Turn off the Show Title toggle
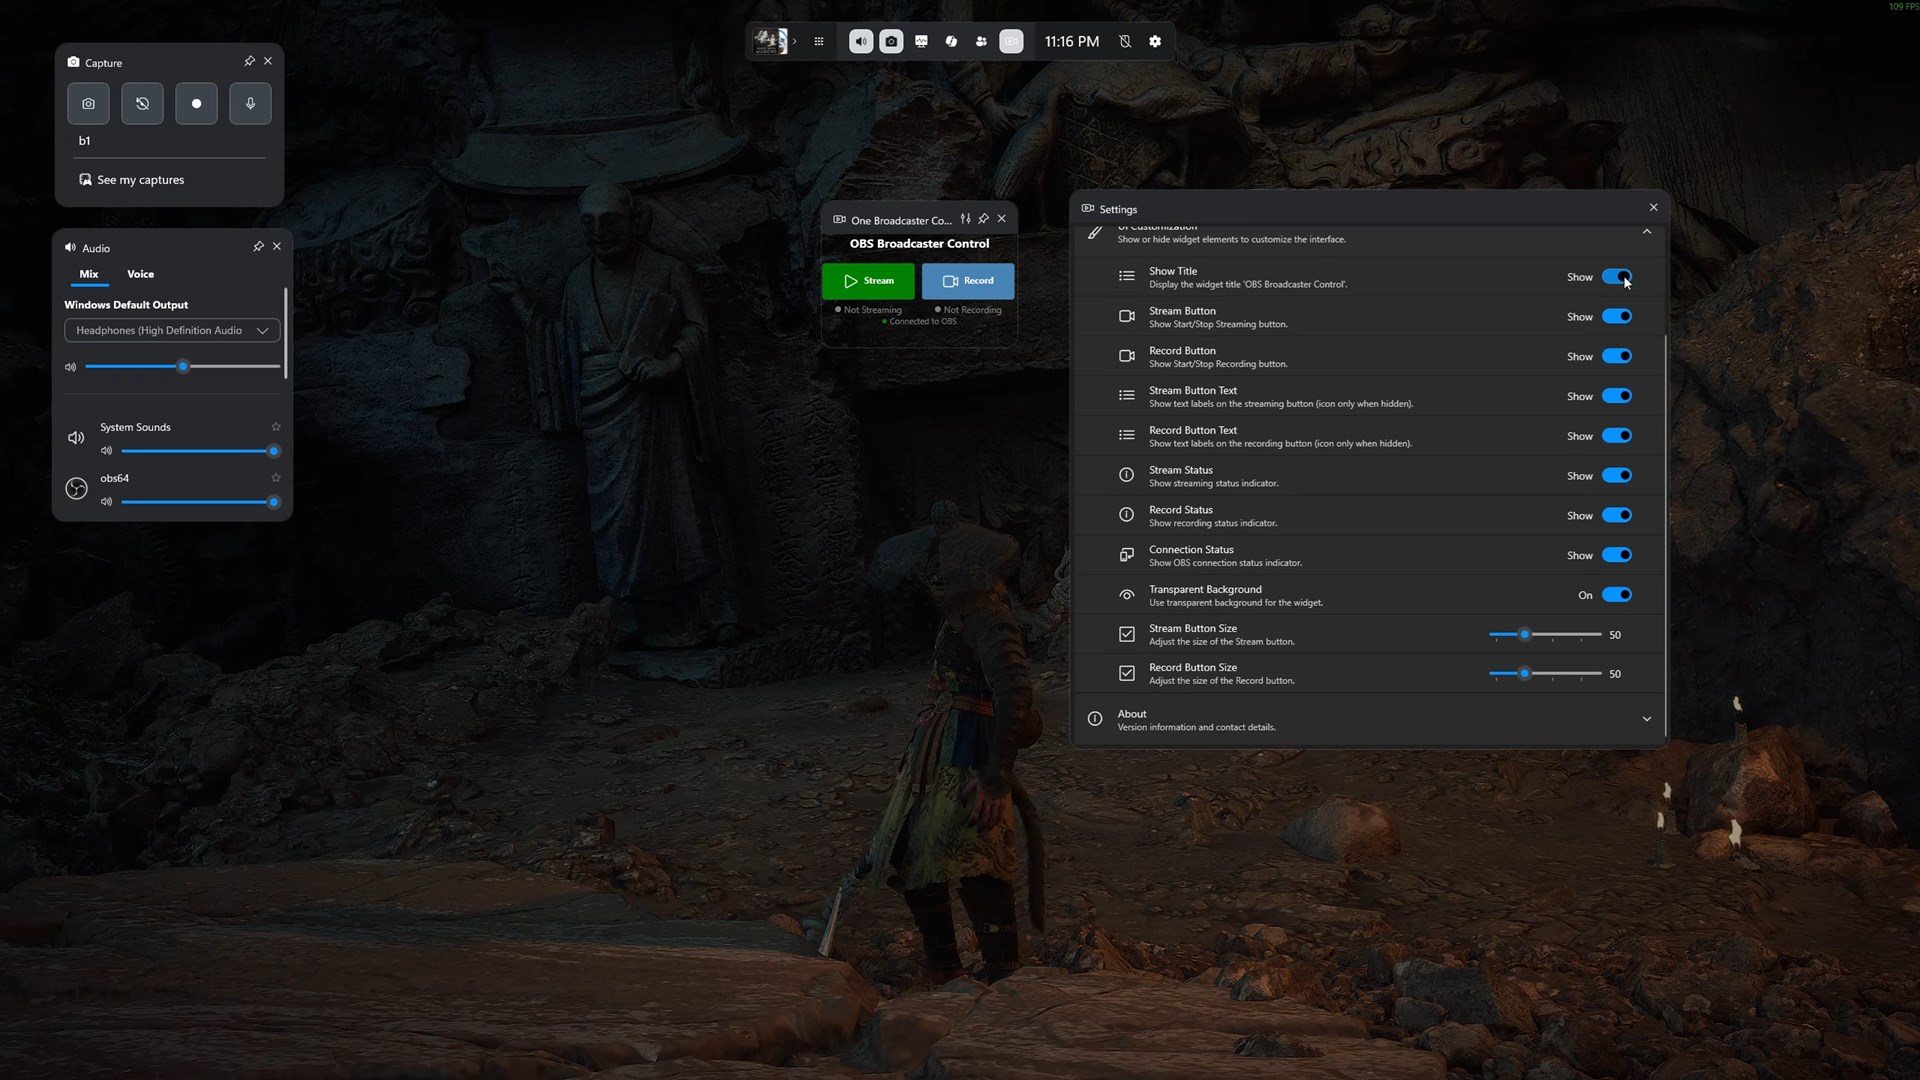 1616,277
